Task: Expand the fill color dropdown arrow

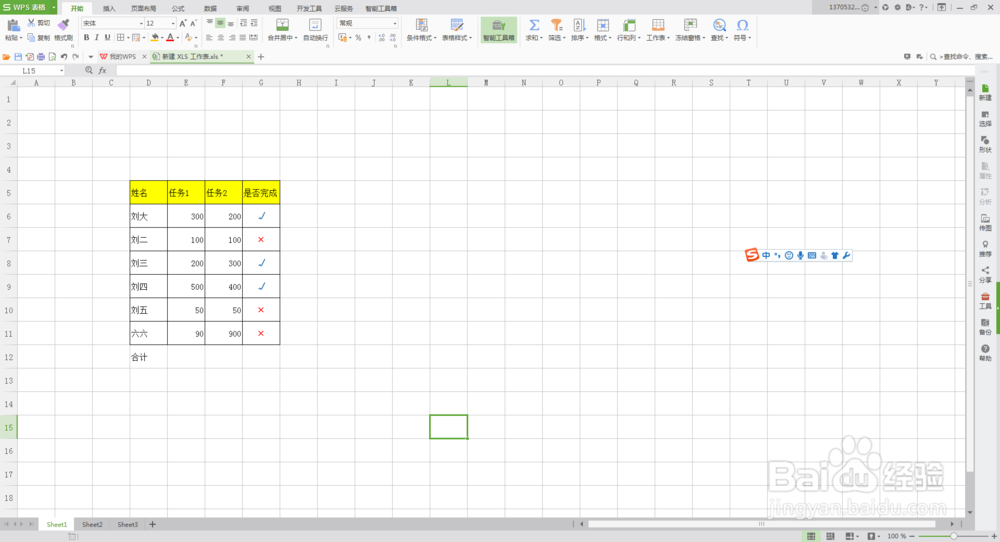Action: click(162, 38)
